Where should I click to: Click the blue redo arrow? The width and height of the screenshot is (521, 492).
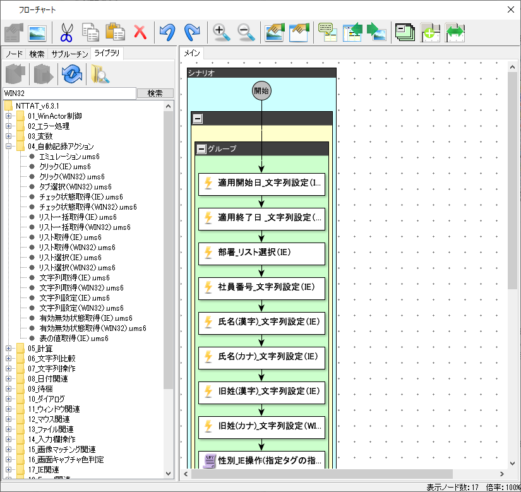[192, 33]
